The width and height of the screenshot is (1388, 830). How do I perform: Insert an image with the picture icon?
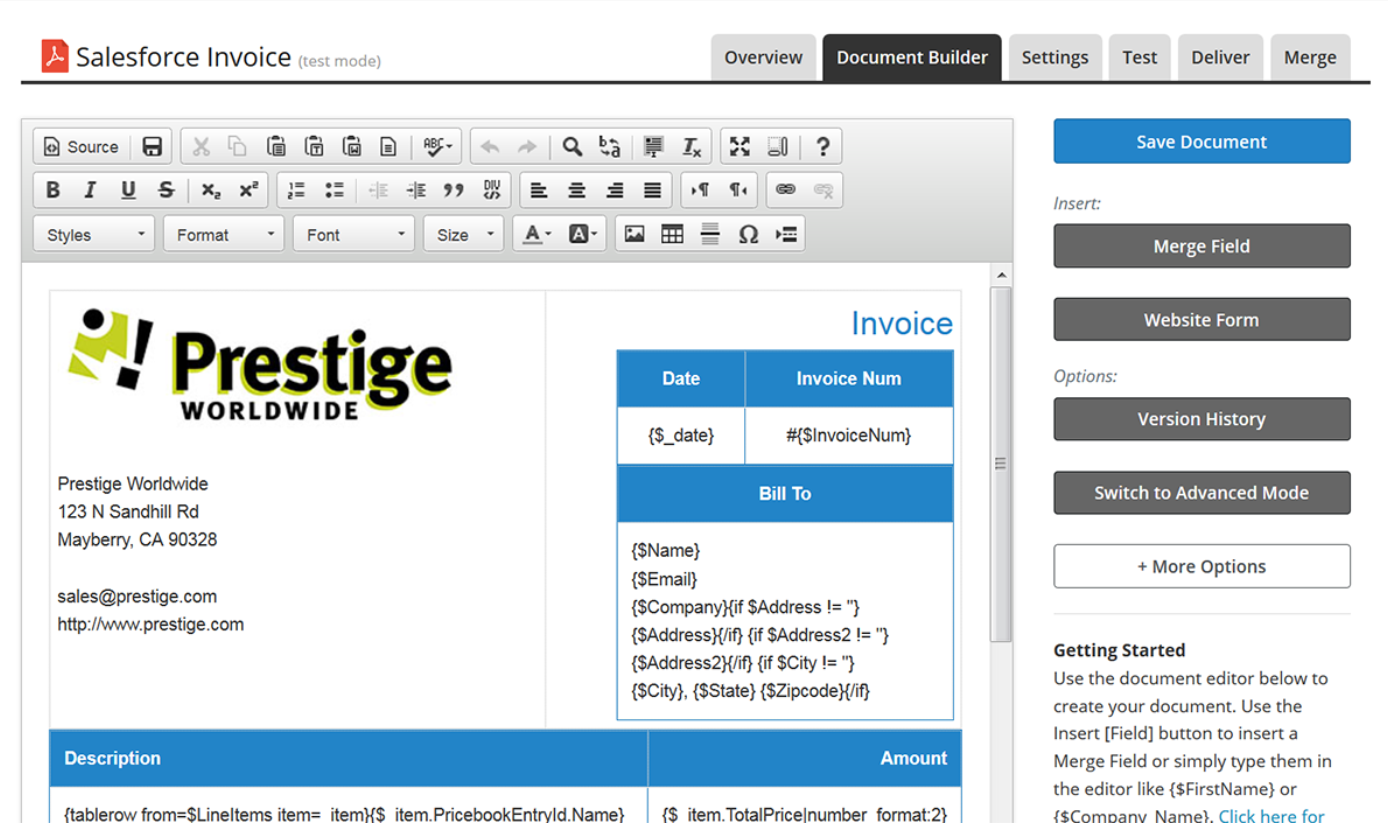coord(634,234)
